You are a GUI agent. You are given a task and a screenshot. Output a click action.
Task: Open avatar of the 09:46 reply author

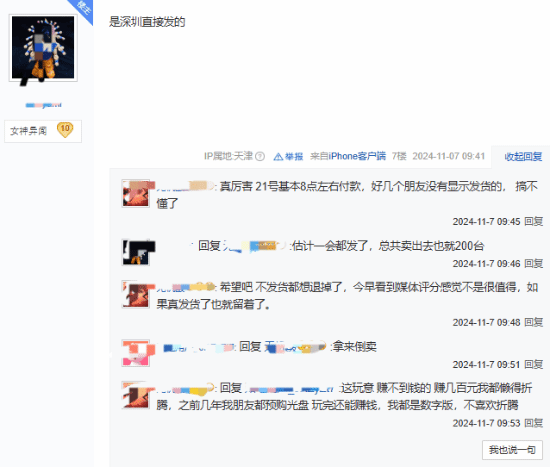[x=136, y=252]
